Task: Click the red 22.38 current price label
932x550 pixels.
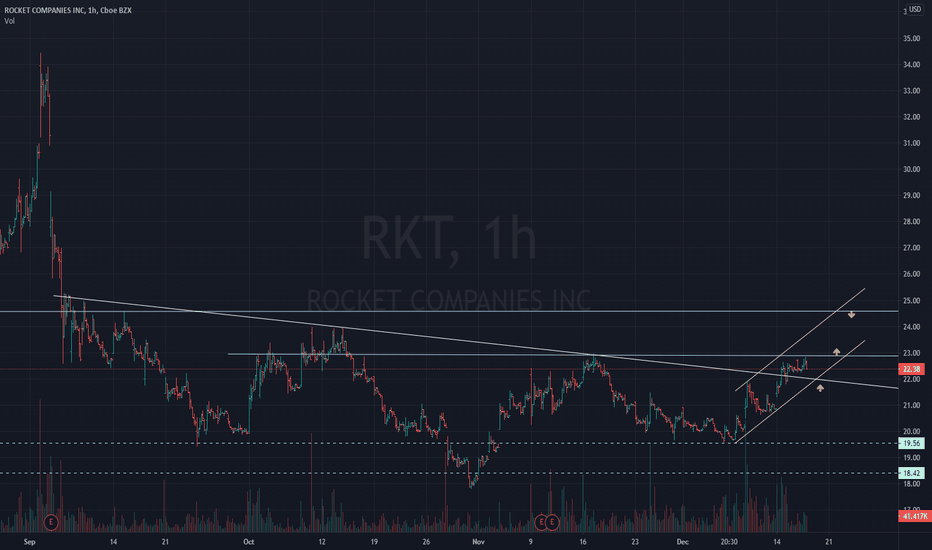Action: (911, 369)
